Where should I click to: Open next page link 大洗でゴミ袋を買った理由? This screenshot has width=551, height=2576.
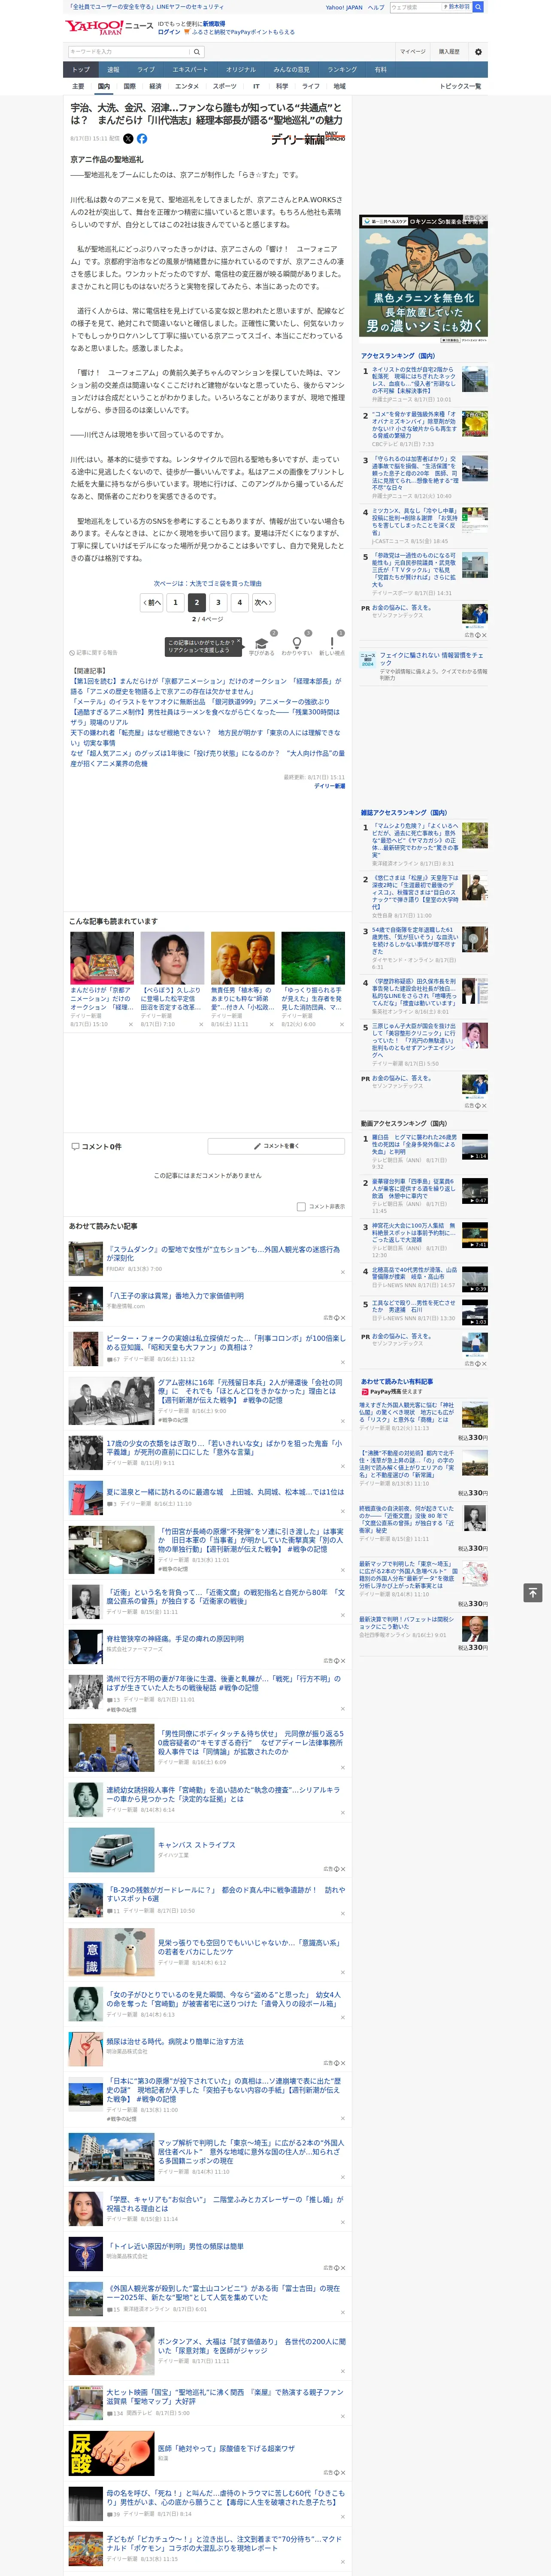point(208,583)
